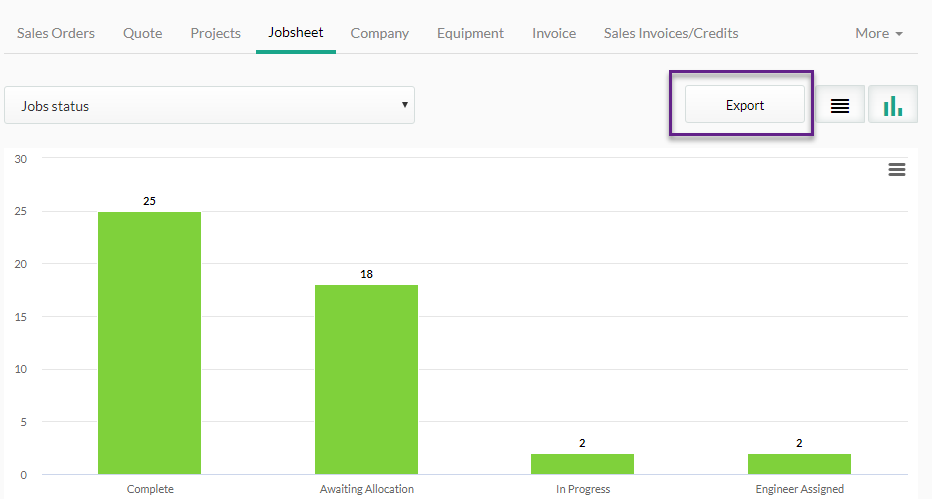Click the Awaiting Allocation axis label
The width and height of the screenshot is (932, 499).
coord(367,489)
